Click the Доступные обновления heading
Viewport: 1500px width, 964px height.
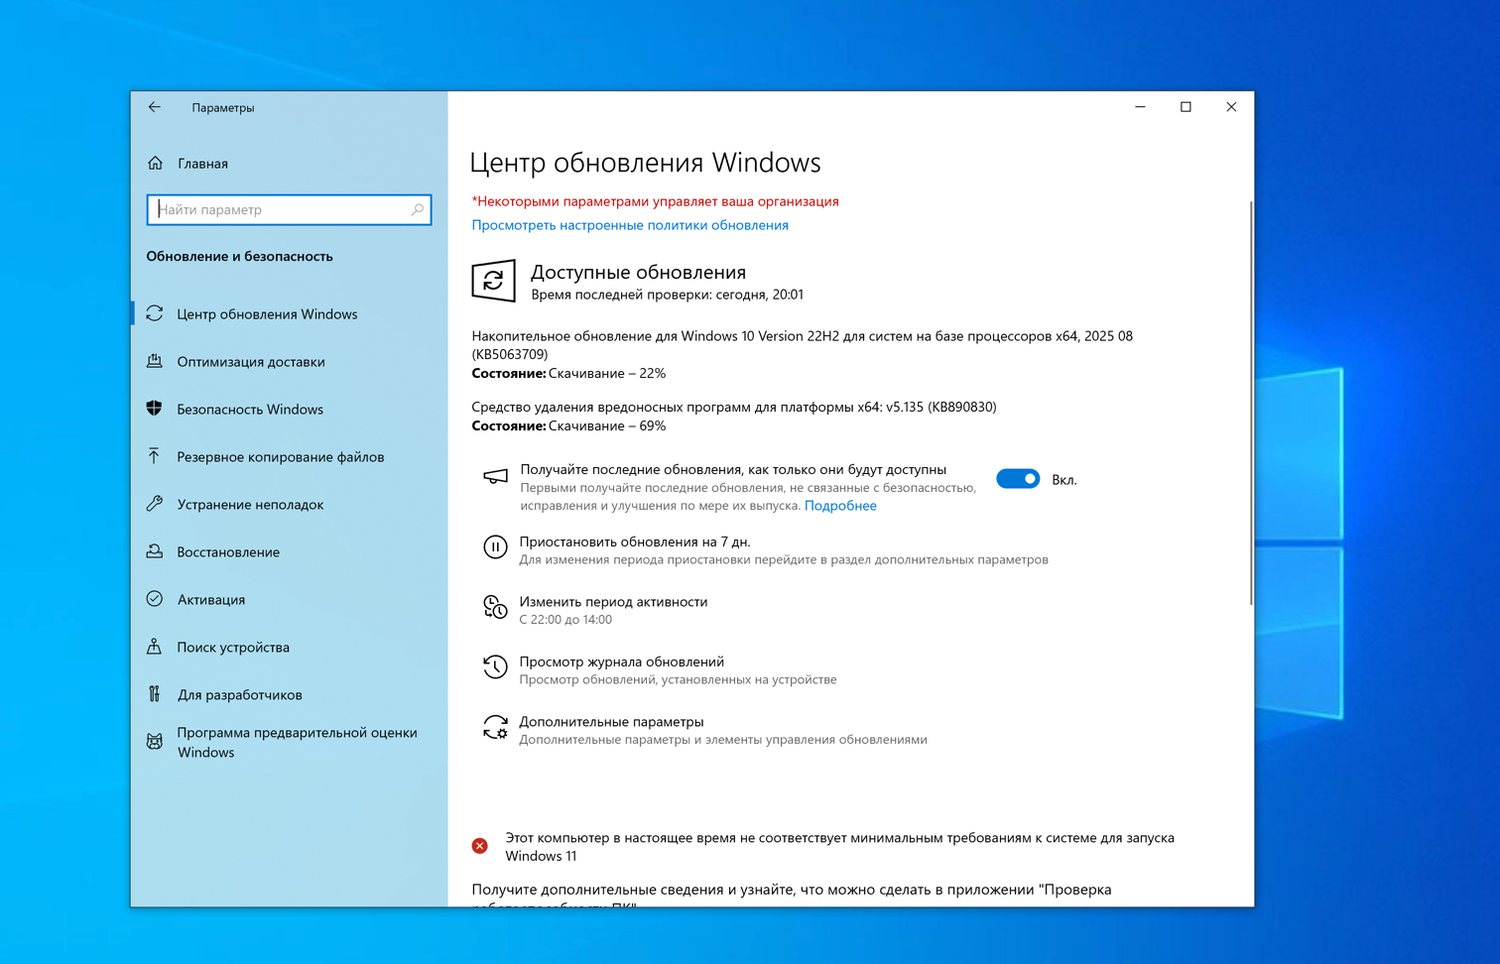[638, 272]
